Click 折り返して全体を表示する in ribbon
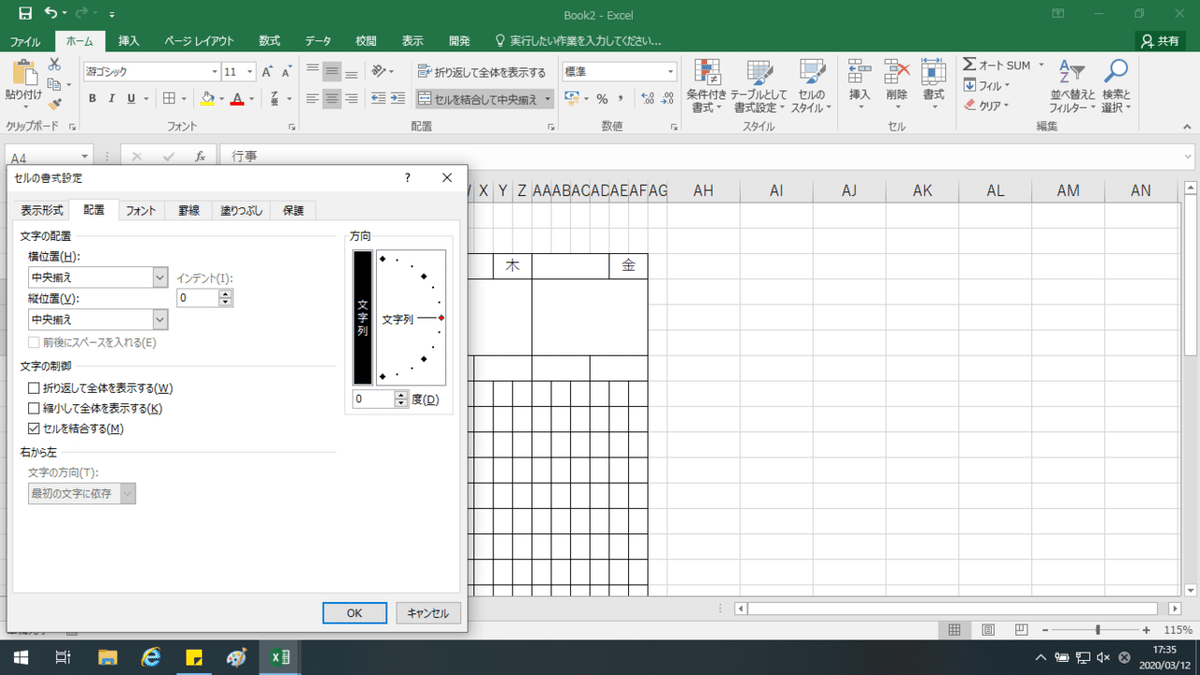The image size is (1200, 675). click(x=482, y=72)
